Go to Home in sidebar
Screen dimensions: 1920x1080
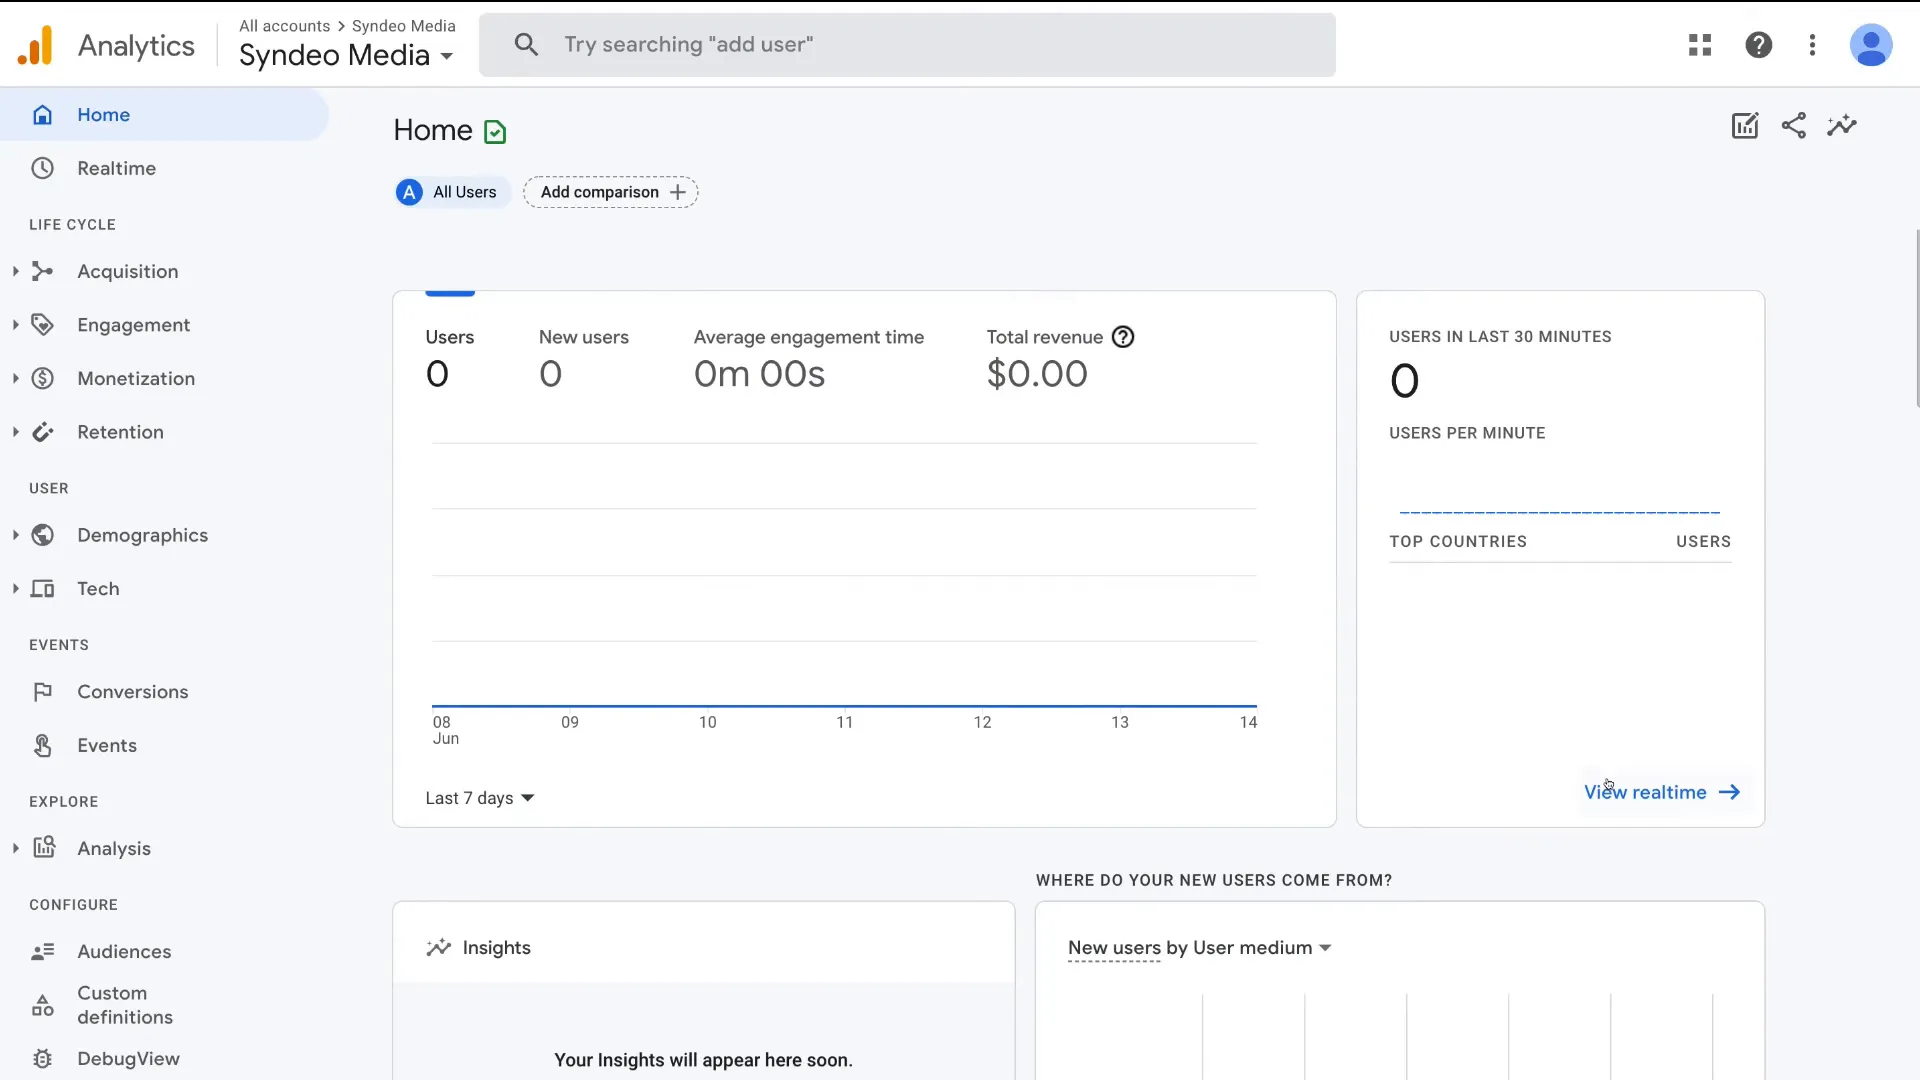click(164, 115)
